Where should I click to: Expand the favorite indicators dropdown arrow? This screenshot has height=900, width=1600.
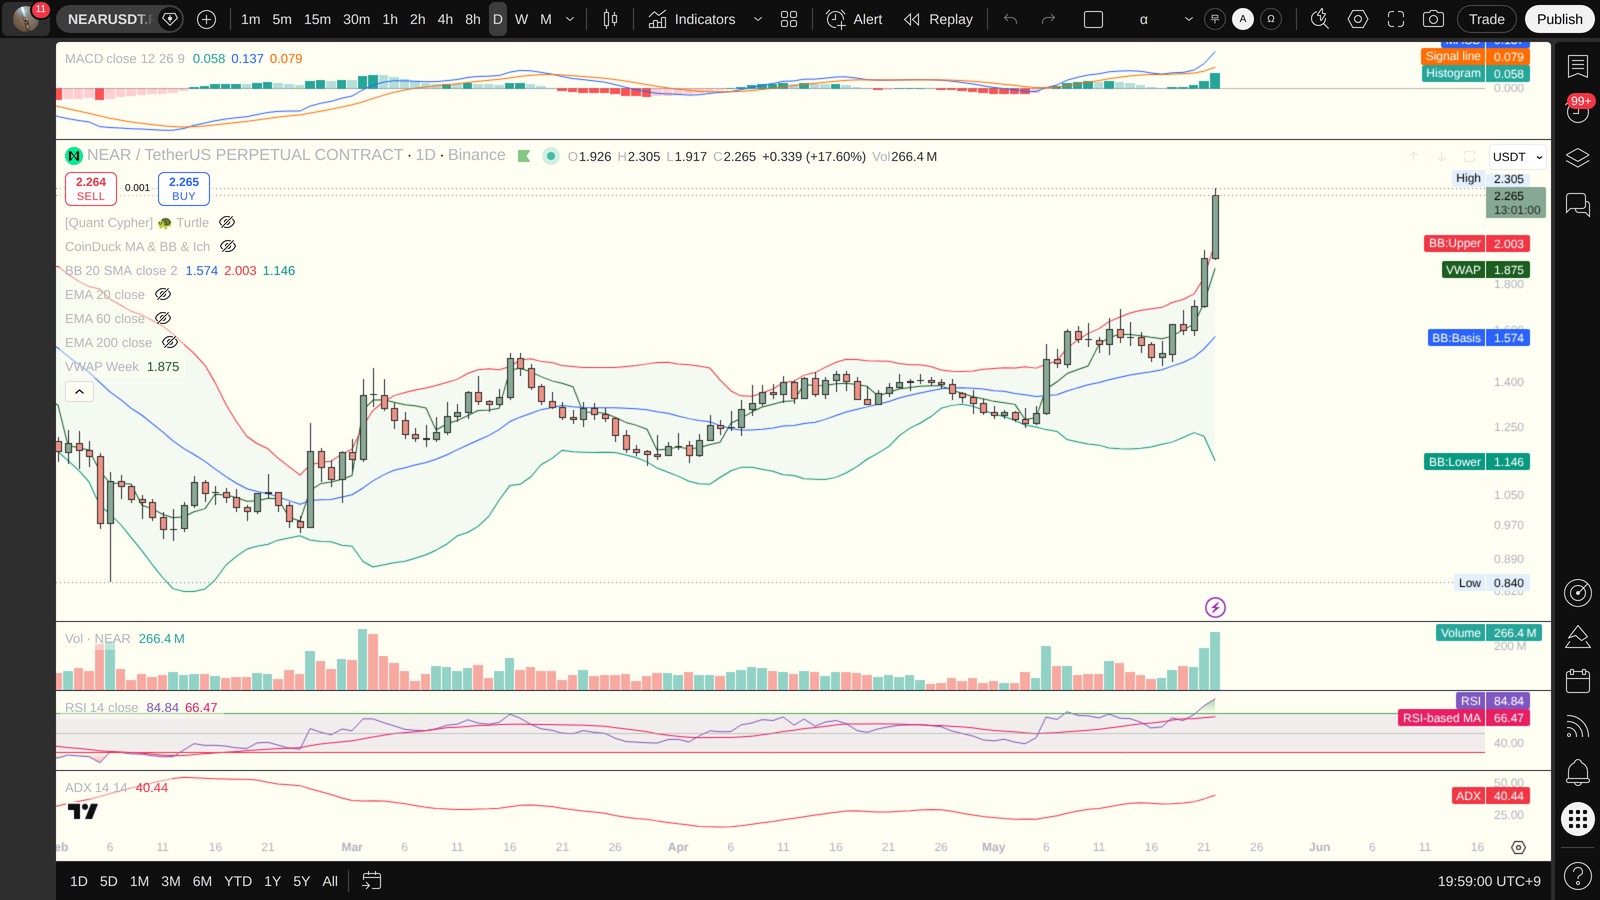coord(757,19)
